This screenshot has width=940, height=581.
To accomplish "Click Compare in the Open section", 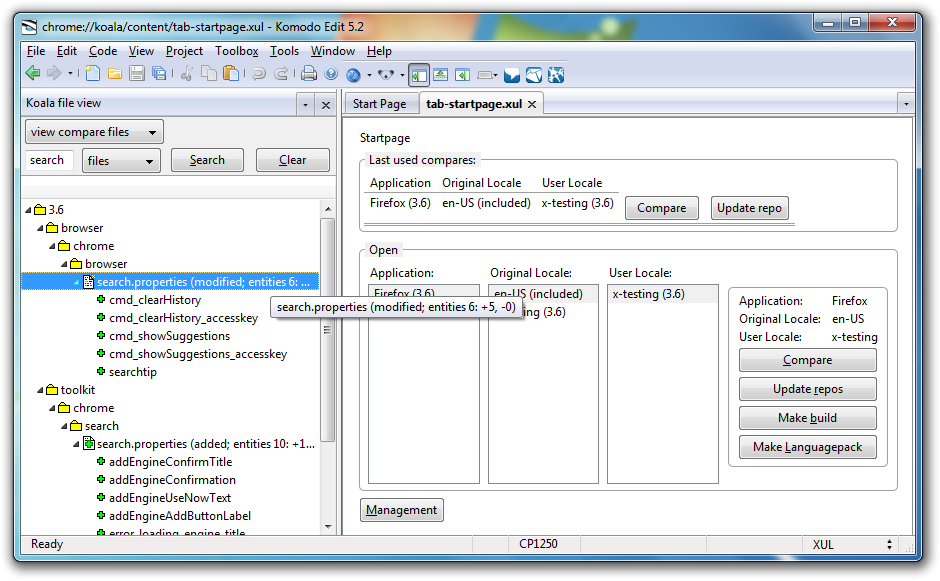I will 808,360.
